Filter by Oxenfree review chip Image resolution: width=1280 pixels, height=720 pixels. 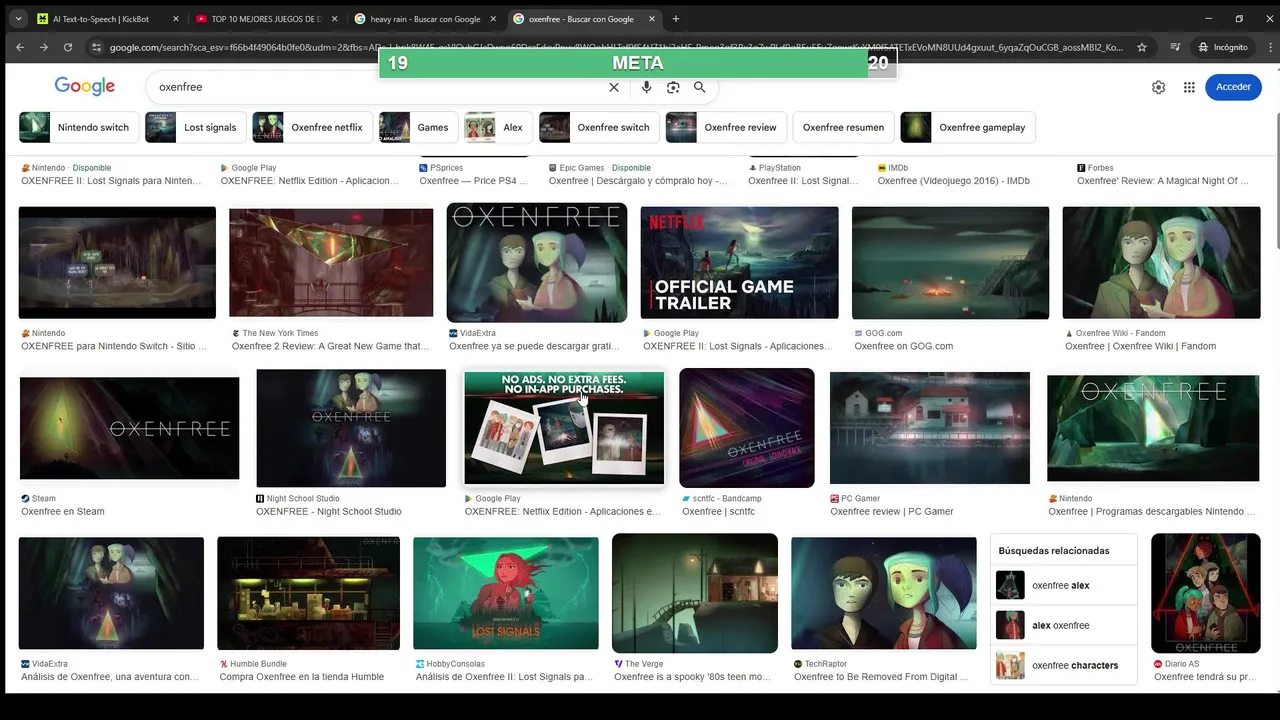[x=725, y=127]
